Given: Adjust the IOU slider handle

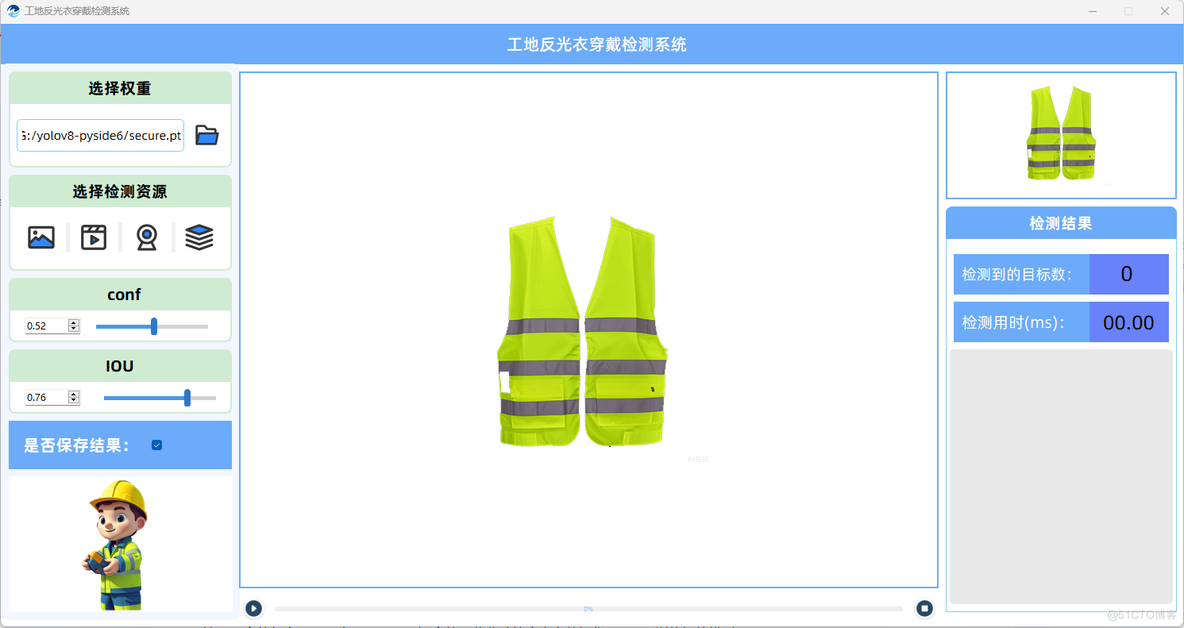Looking at the screenshot, I should (x=187, y=398).
